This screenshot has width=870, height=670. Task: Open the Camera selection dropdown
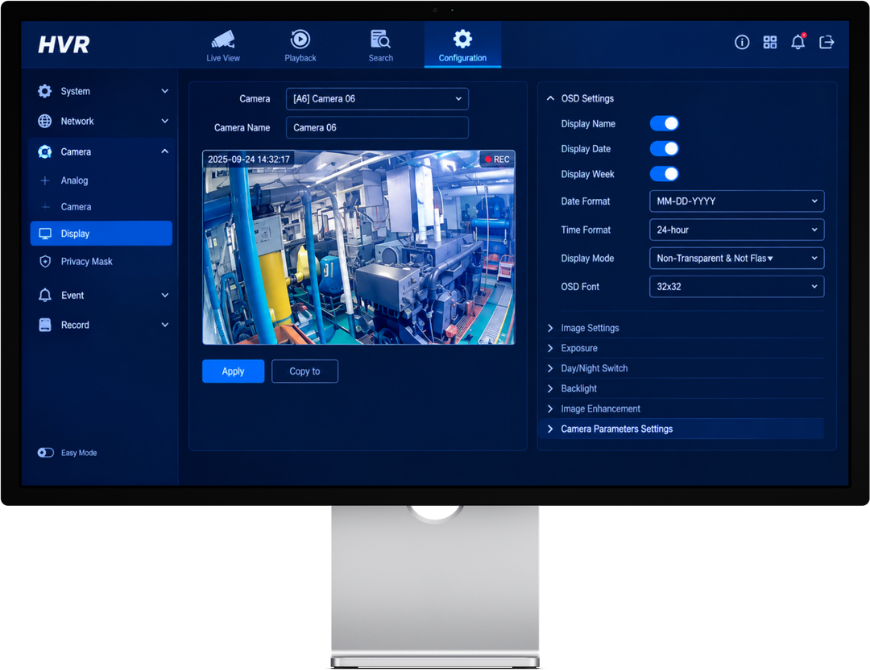point(377,99)
